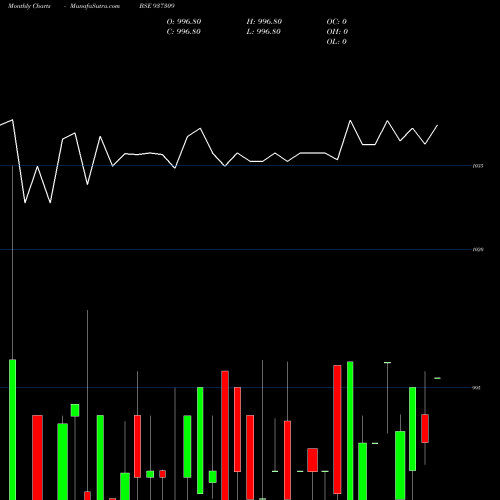
Task: Click the 'OC: 0' reading
Action: pyautogui.click(x=336, y=22)
